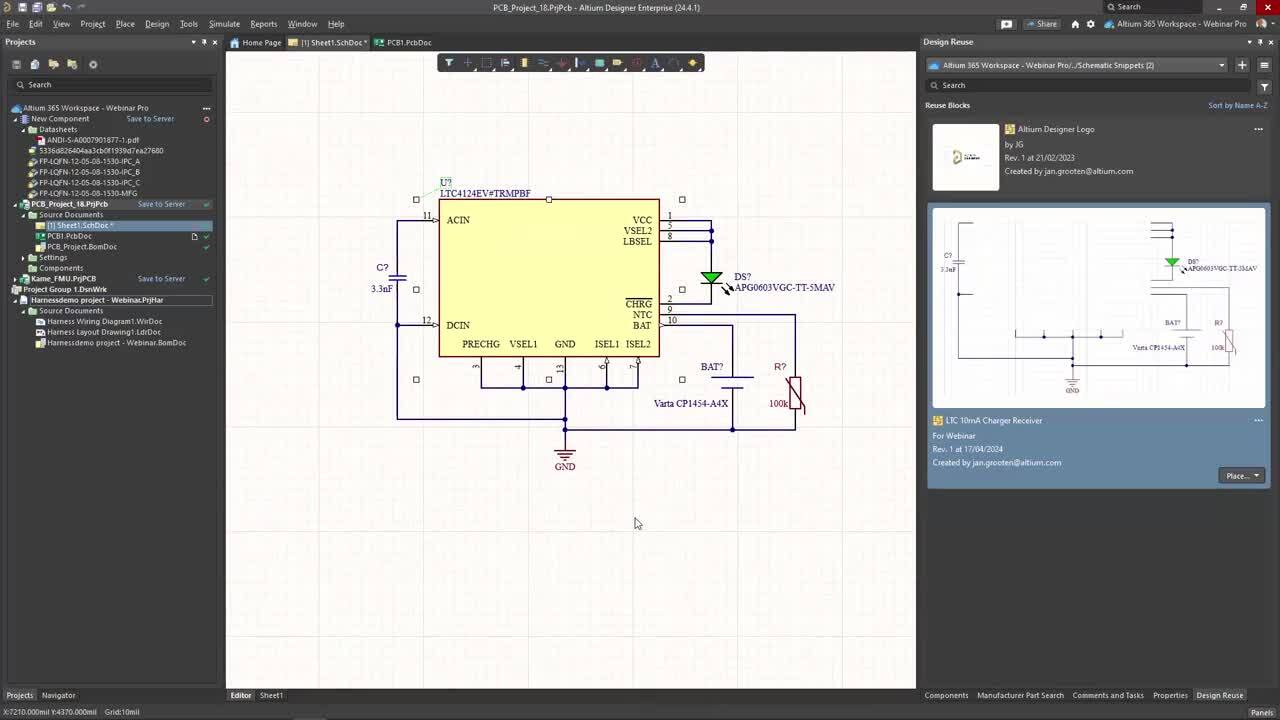Open the notifications comment icon
The image size is (1280, 720).
click(1007, 24)
